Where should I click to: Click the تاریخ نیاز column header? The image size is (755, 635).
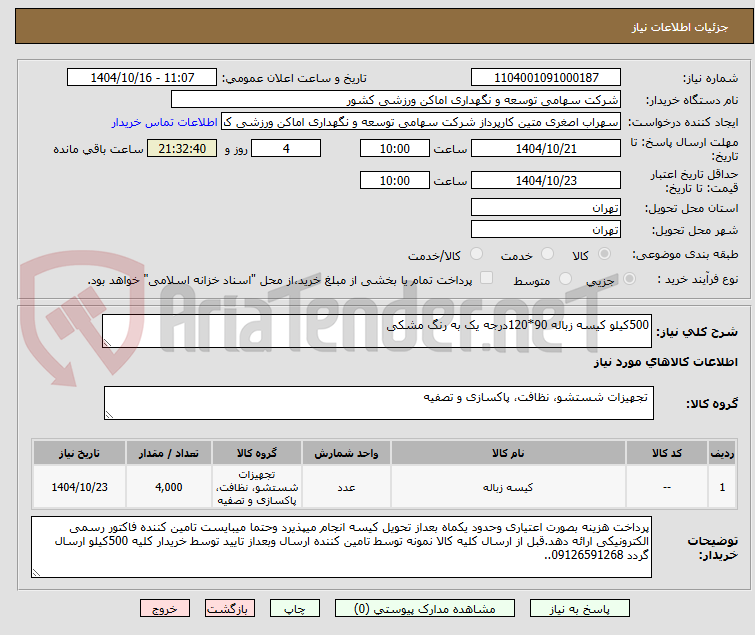point(79,453)
